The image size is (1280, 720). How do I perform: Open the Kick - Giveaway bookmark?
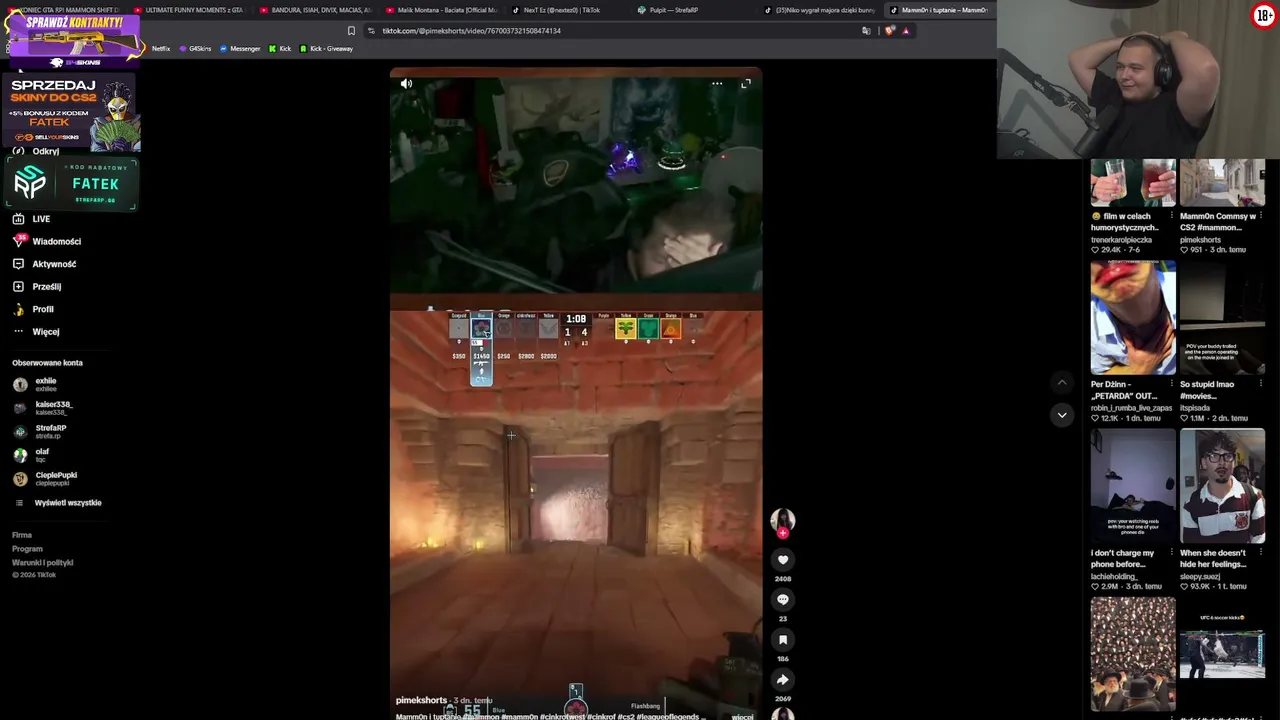[326, 49]
